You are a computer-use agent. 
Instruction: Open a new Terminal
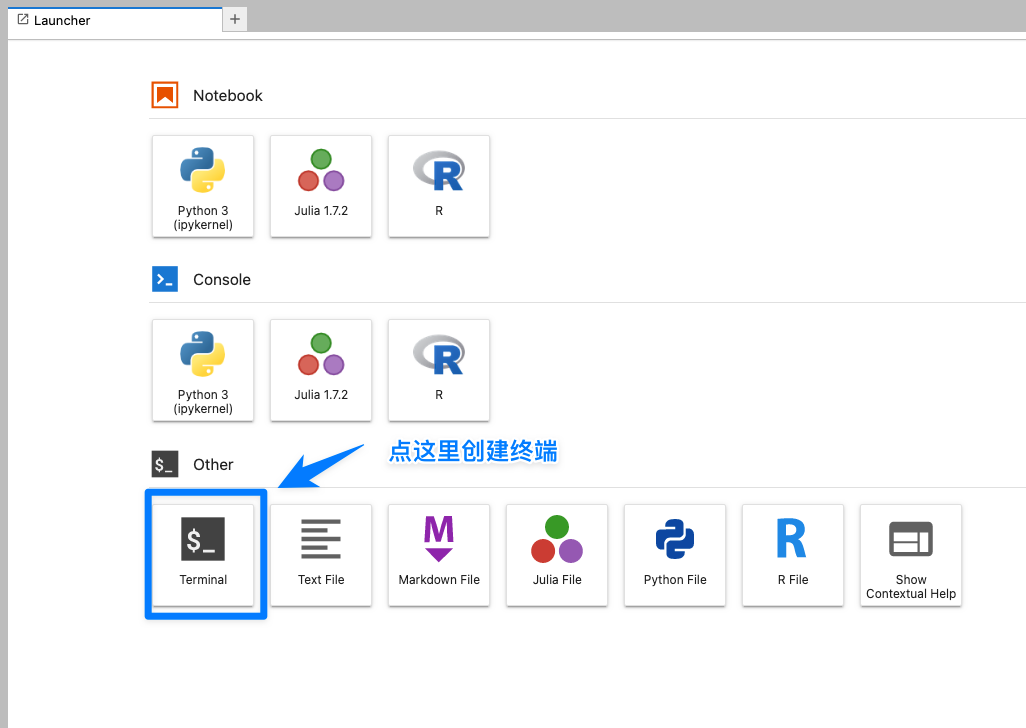pyautogui.click(x=203, y=555)
